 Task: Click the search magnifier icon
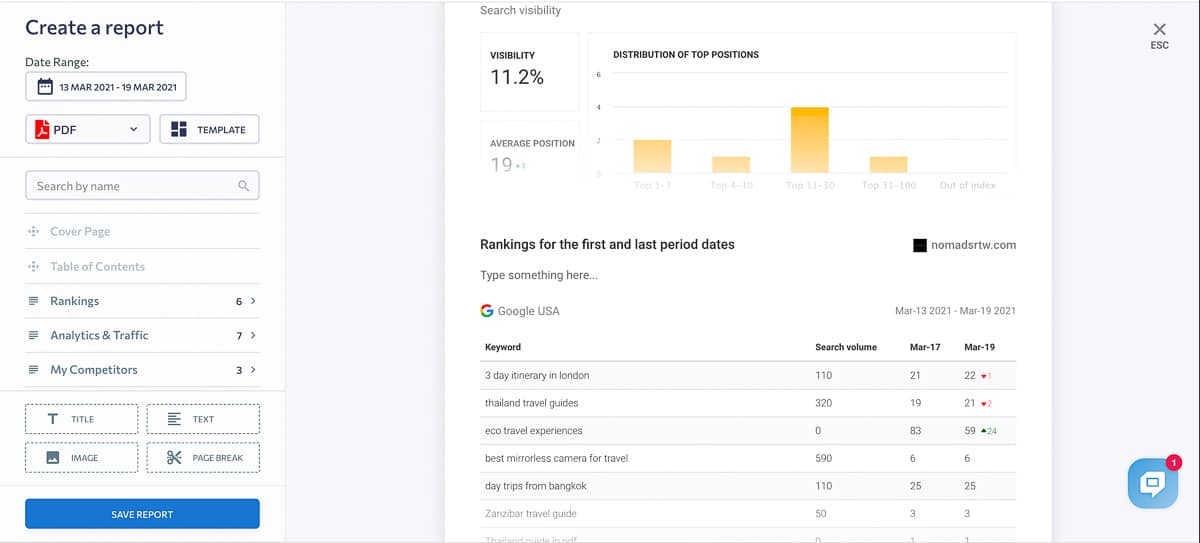tap(243, 186)
